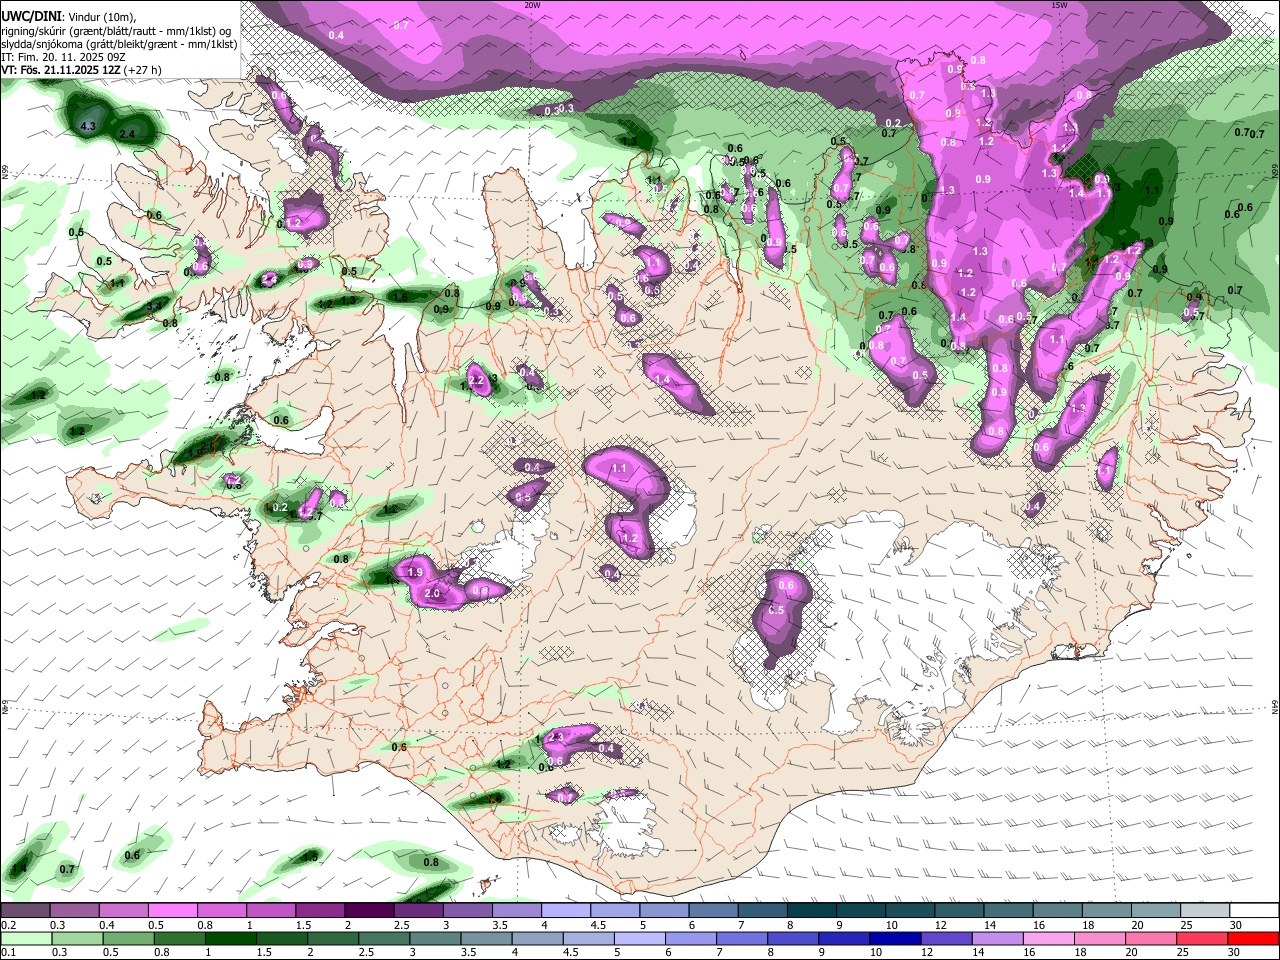This screenshot has height=960, width=1280.
Task: Click the '4.5' label on the purple snow scale
Action: click(x=597, y=925)
